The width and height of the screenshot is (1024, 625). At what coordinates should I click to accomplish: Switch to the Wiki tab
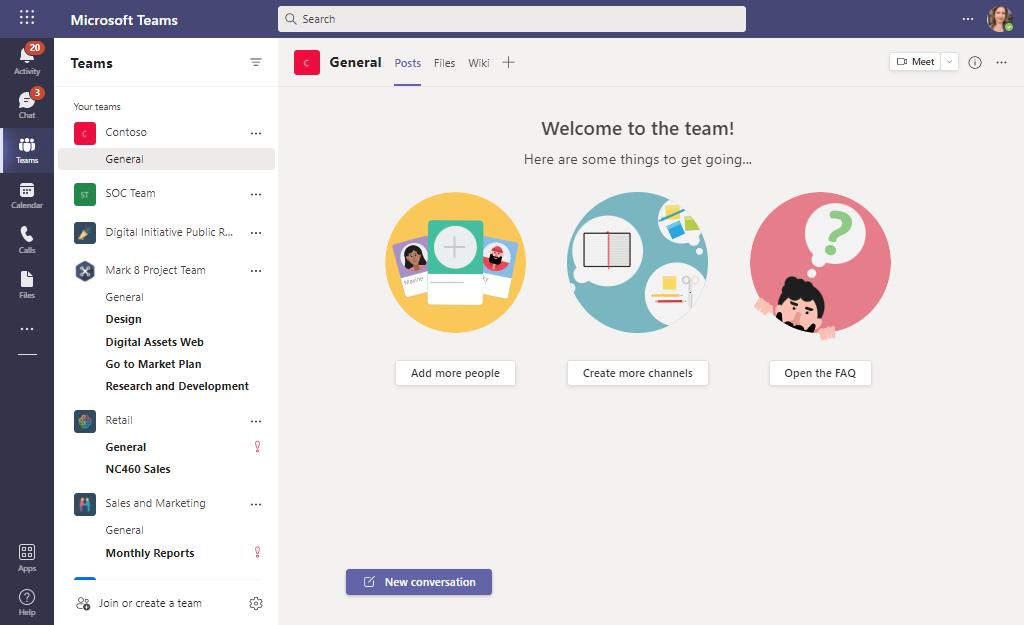[479, 63]
